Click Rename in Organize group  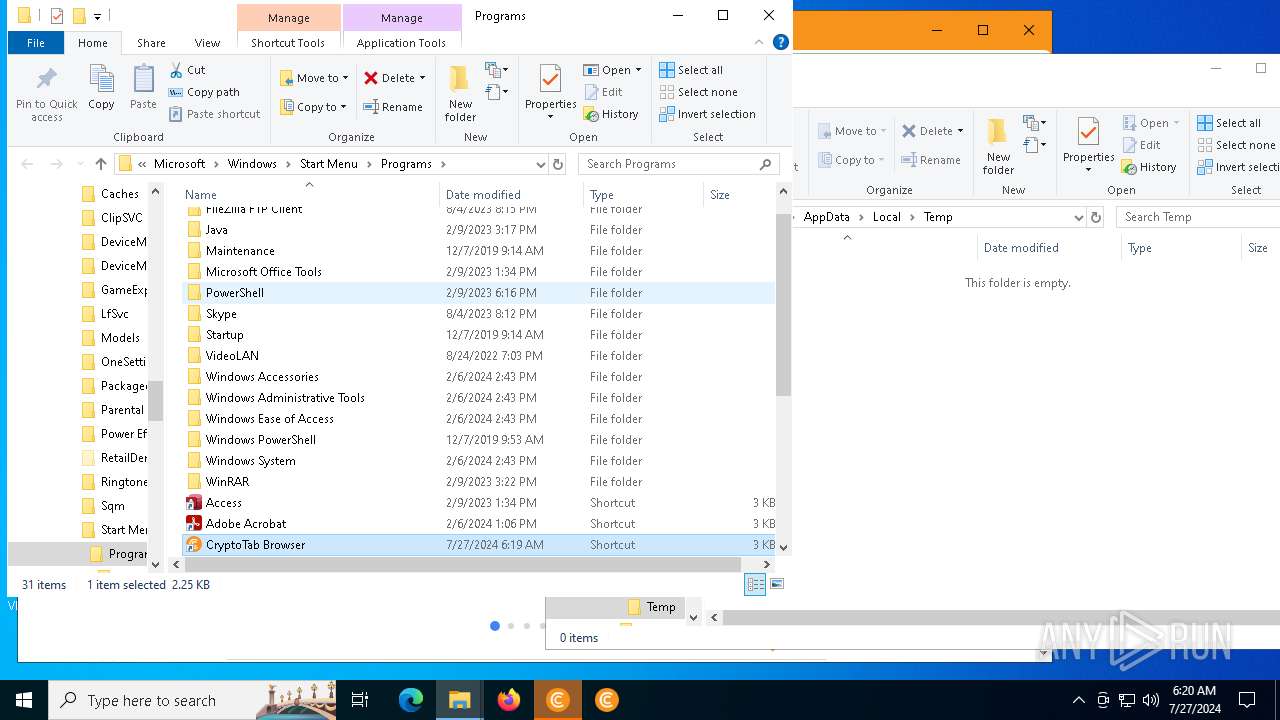pyautogui.click(x=393, y=107)
